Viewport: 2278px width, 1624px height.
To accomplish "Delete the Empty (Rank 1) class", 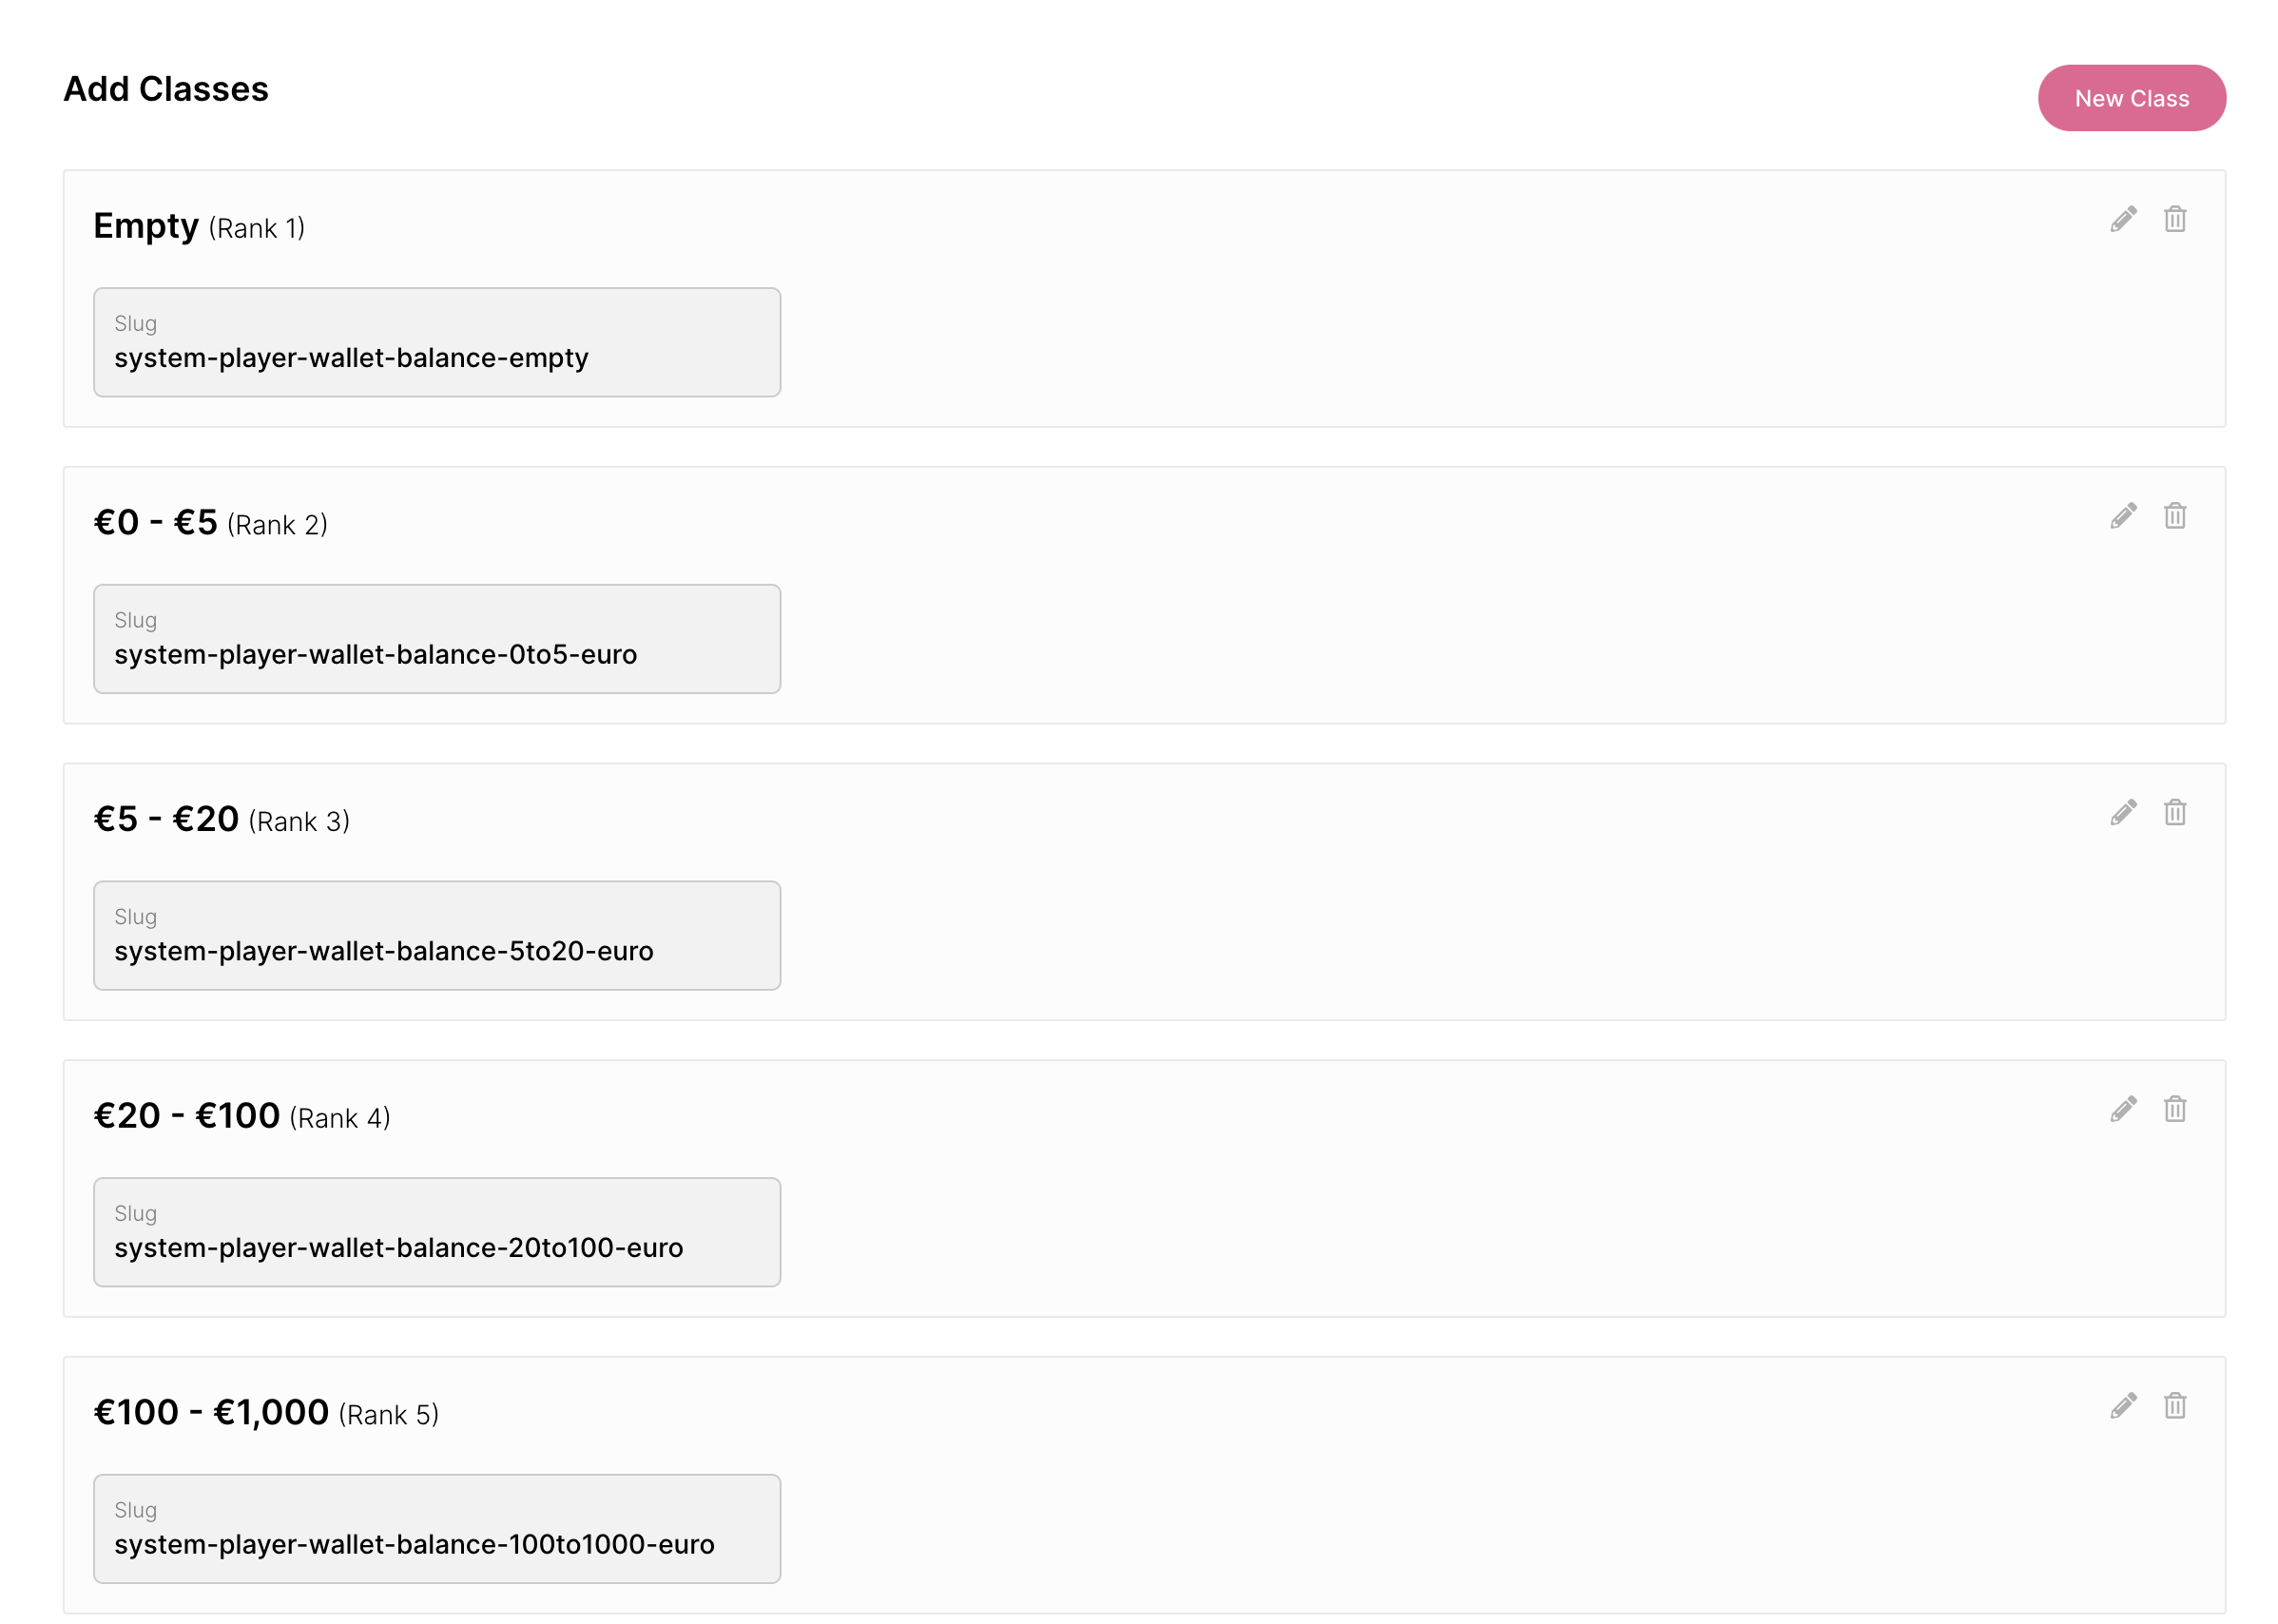I will tap(2174, 219).
